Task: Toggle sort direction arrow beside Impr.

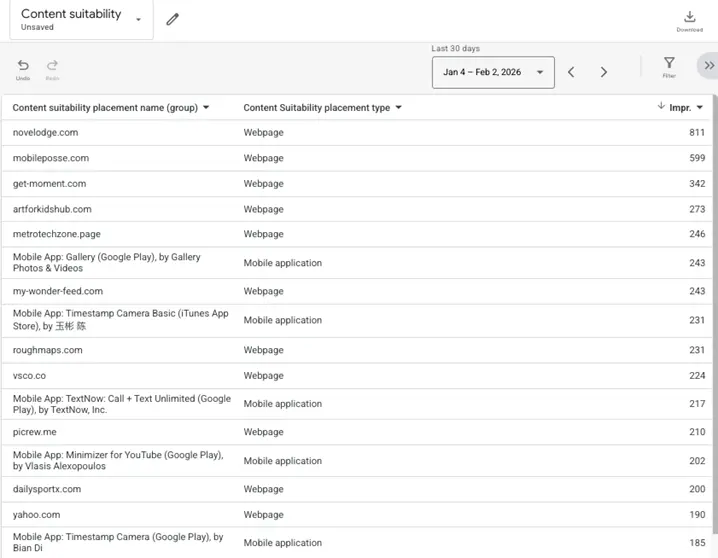Action: coord(661,106)
